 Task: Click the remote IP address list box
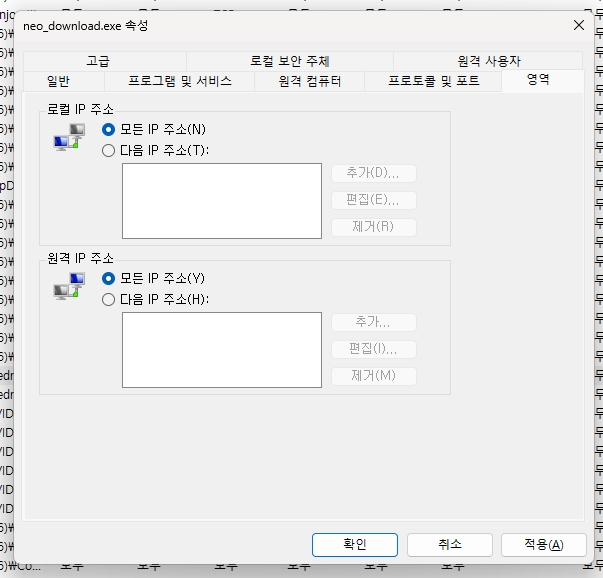[221, 350]
